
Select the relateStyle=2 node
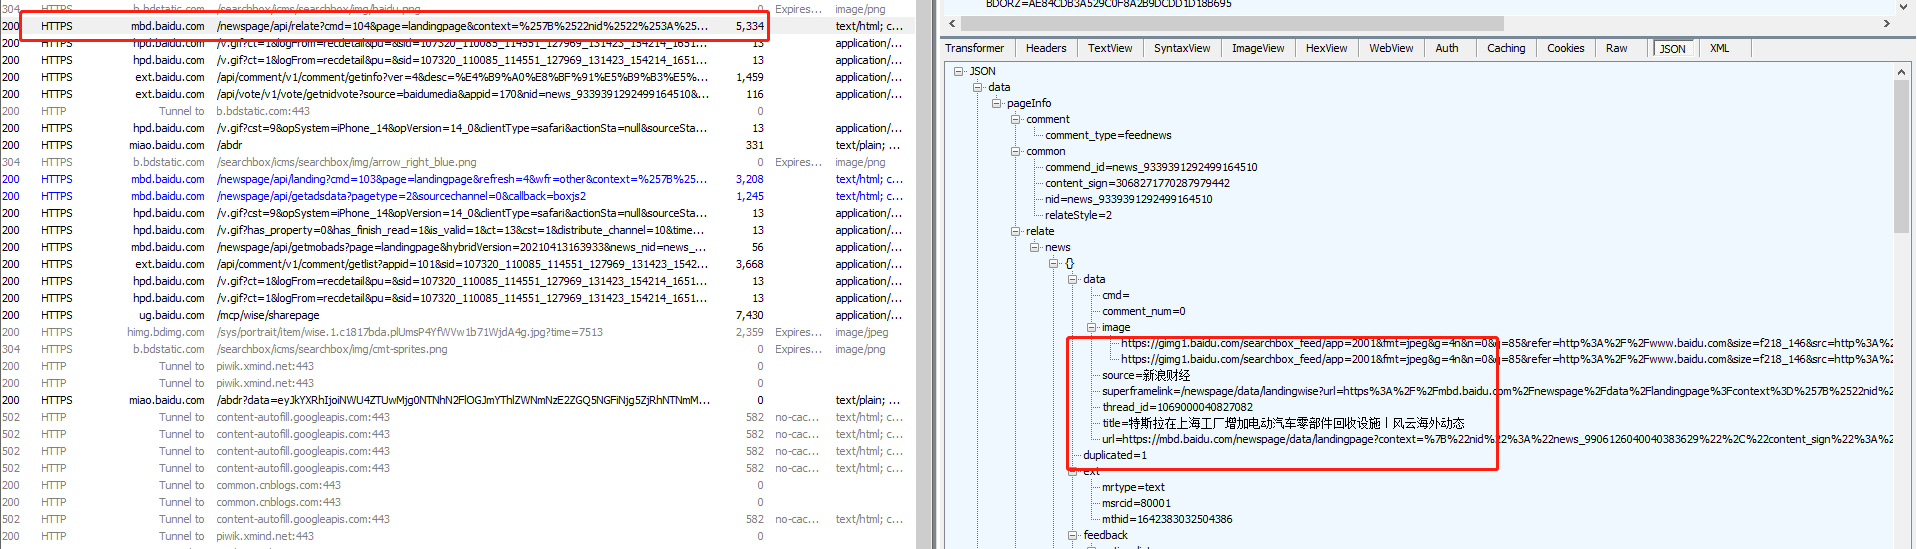(x=1078, y=215)
